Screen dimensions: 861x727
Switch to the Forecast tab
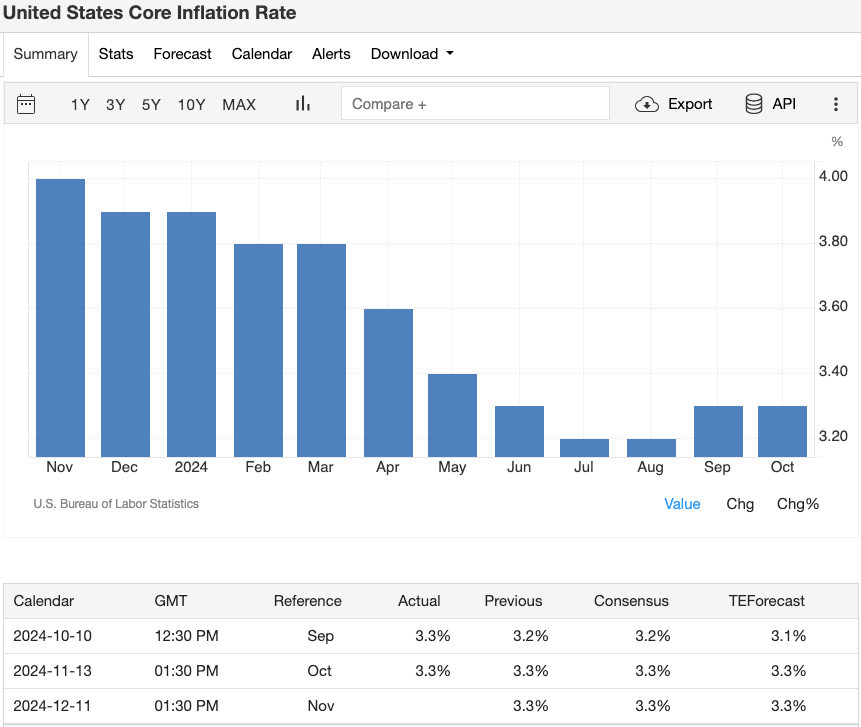(x=182, y=54)
